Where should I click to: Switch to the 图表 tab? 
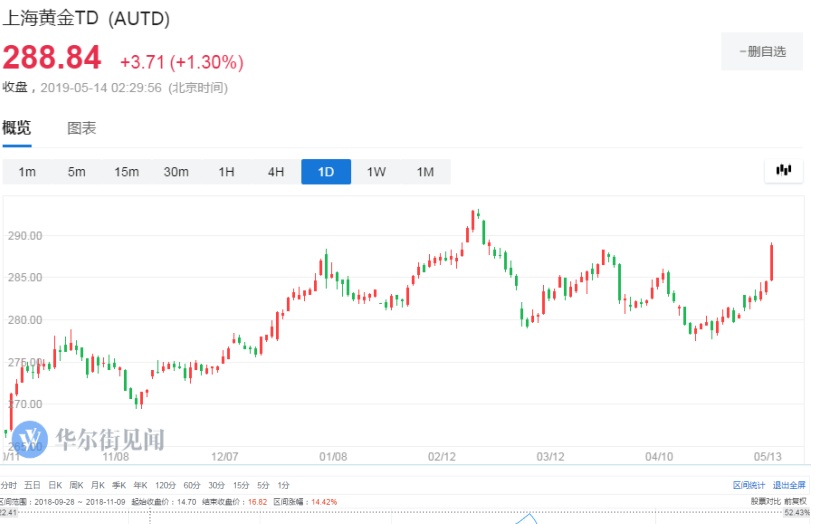pyautogui.click(x=82, y=128)
